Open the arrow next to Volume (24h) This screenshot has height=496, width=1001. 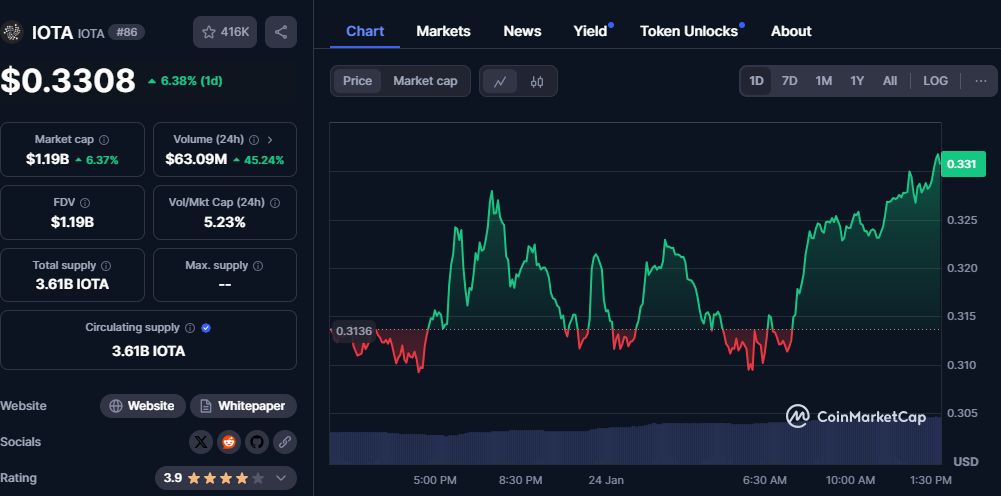tap(270, 139)
